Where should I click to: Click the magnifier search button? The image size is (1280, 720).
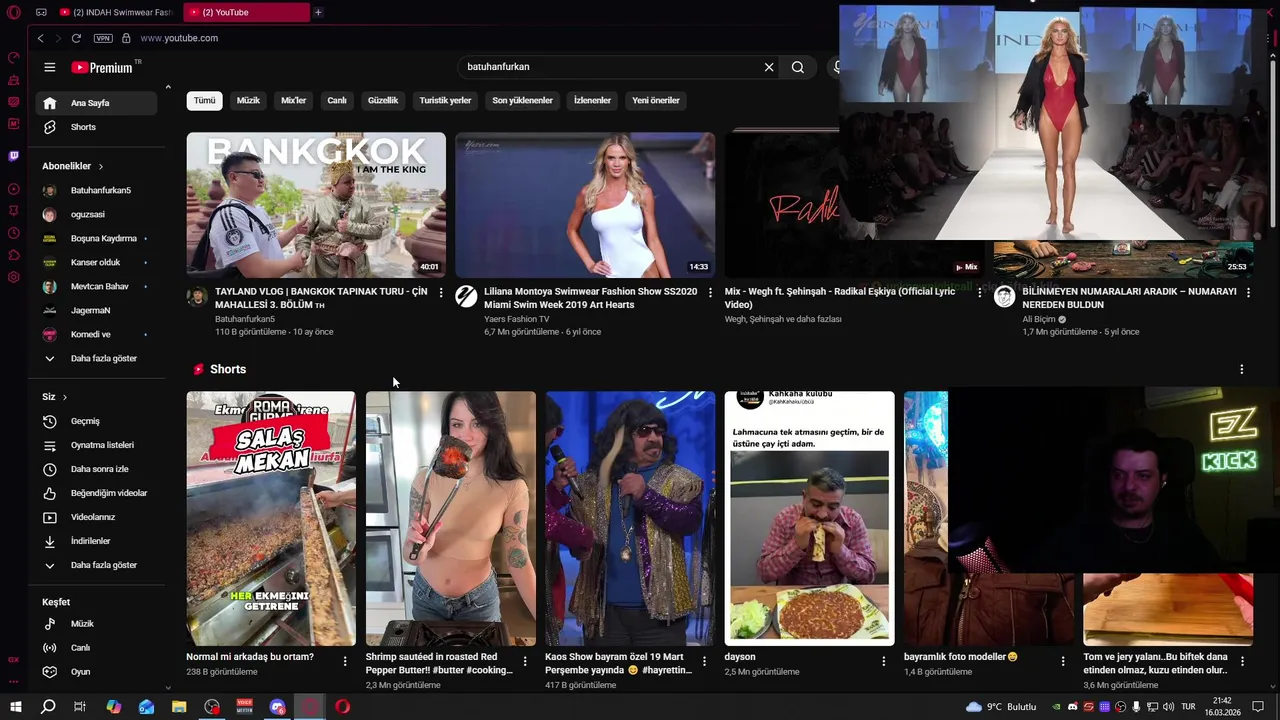[x=798, y=67]
